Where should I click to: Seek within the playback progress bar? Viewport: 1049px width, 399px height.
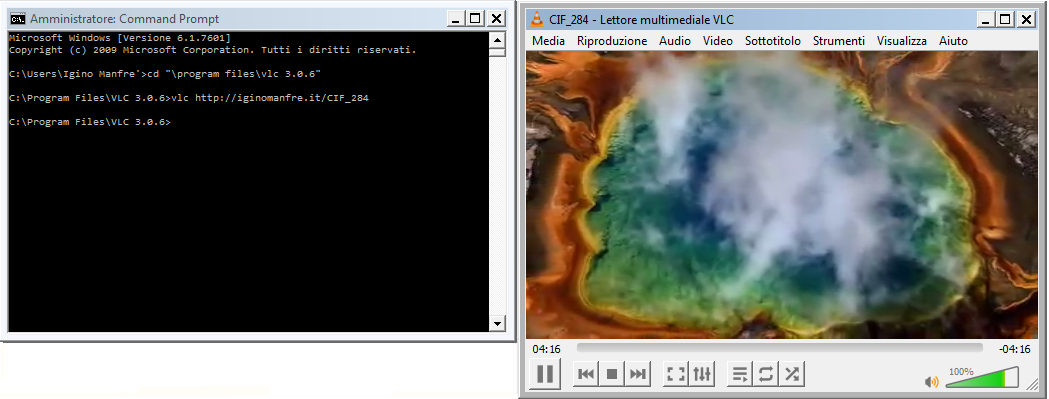point(780,348)
